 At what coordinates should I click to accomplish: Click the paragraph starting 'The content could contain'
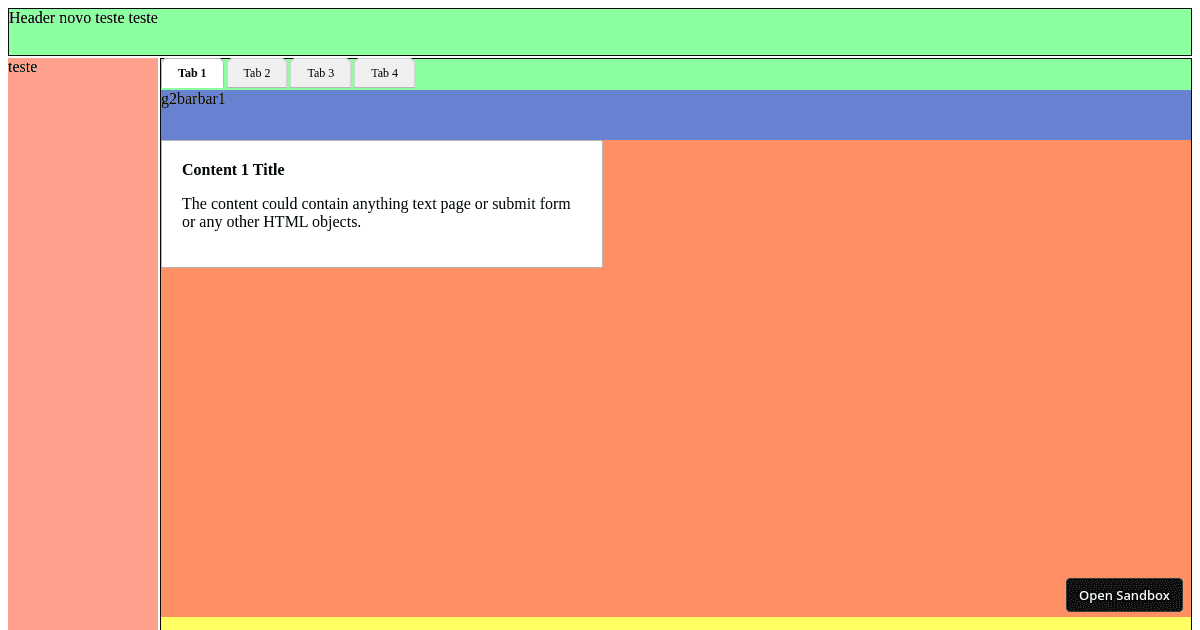[377, 213]
